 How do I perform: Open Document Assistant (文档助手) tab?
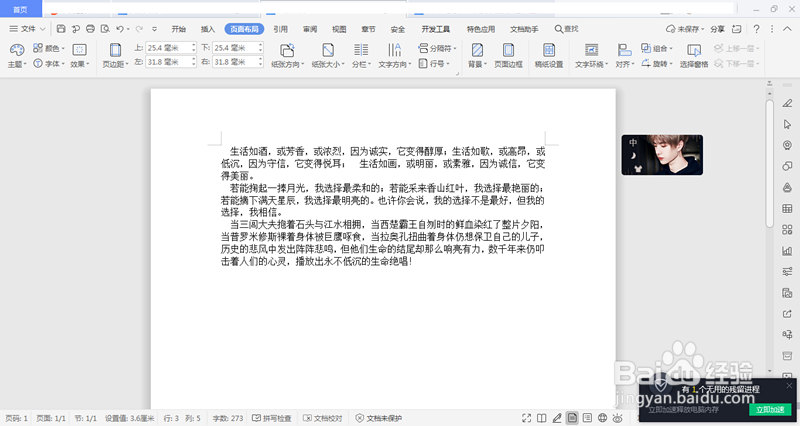(524, 29)
